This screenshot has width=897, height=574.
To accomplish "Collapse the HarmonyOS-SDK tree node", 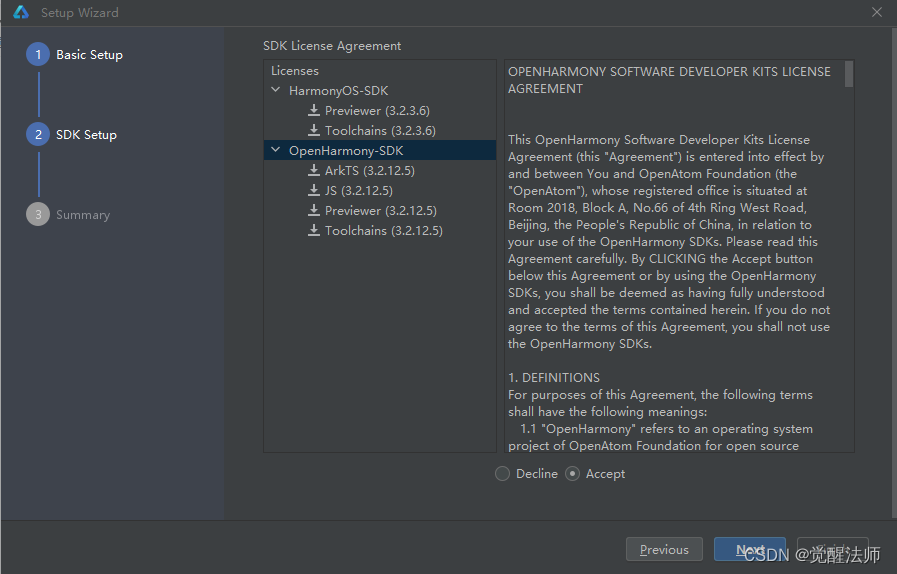I will [x=276, y=90].
